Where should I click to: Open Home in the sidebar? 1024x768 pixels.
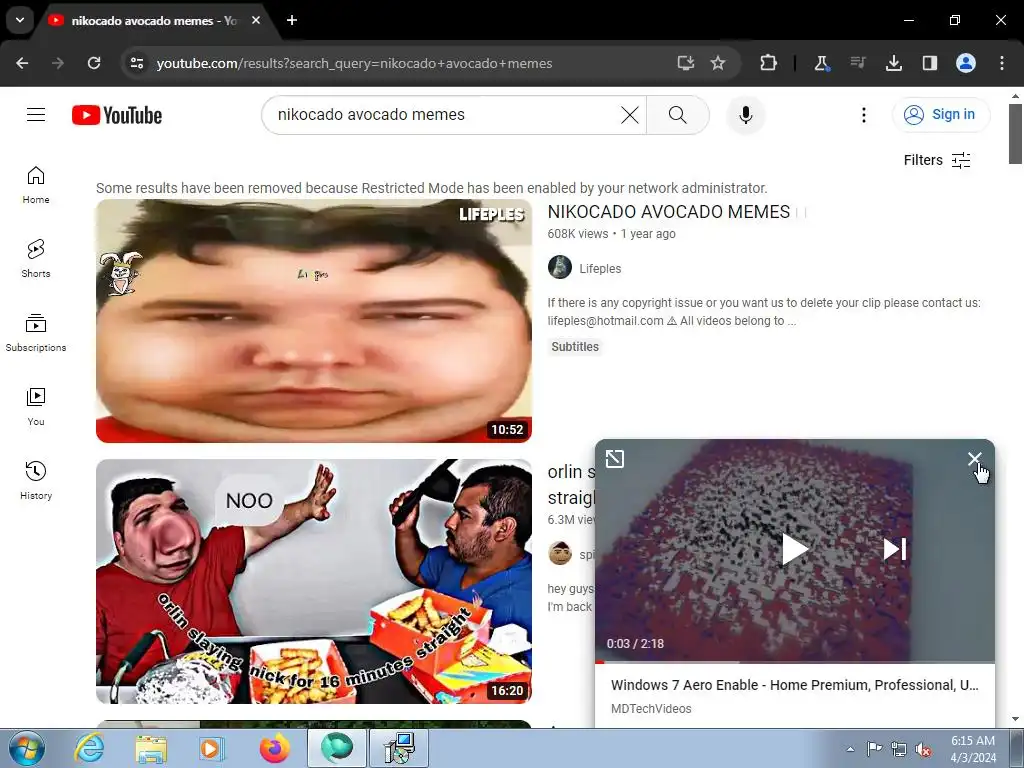[x=36, y=185]
